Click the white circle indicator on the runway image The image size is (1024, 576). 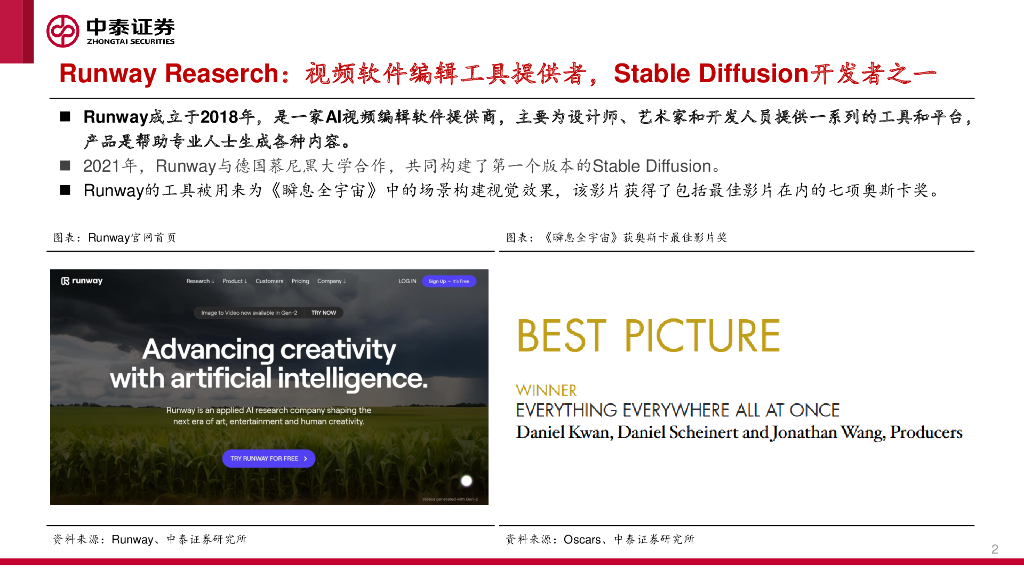coord(466,481)
